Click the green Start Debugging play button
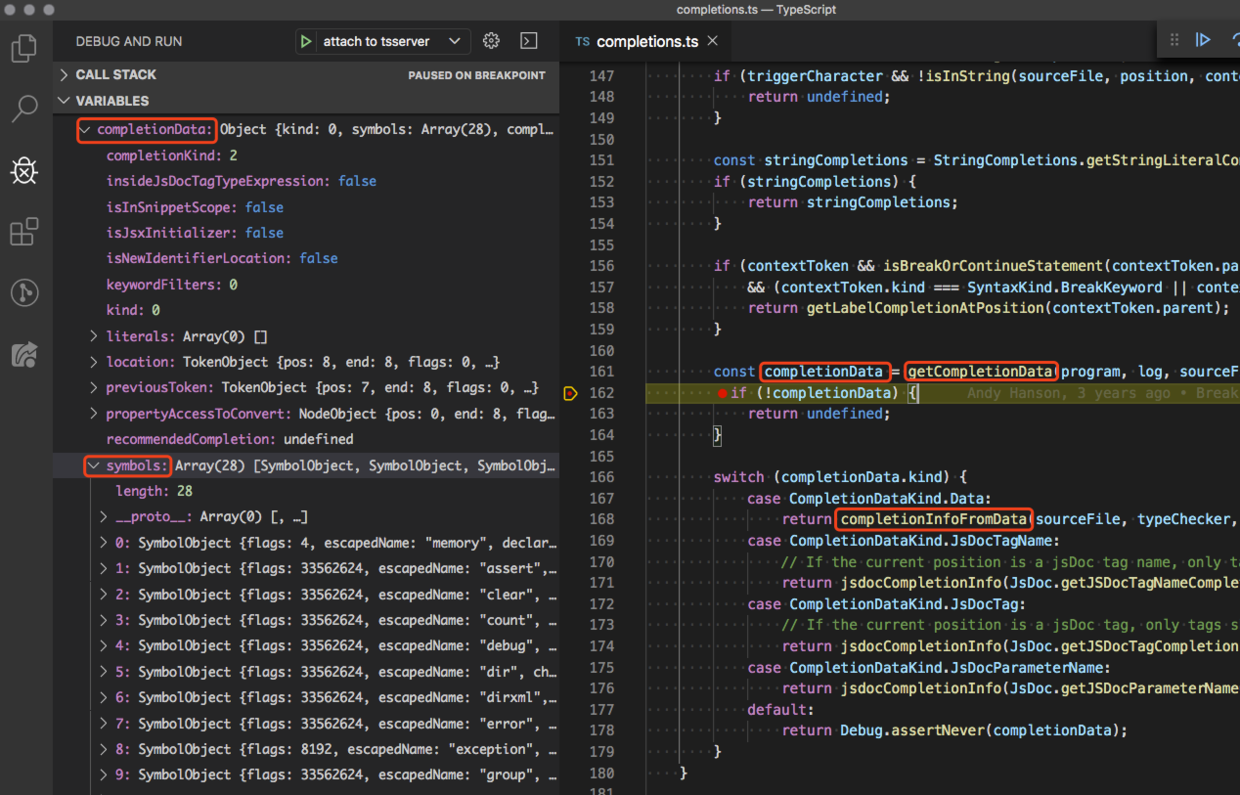The height and width of the screenshot is (795, 1240). point(306,41)
